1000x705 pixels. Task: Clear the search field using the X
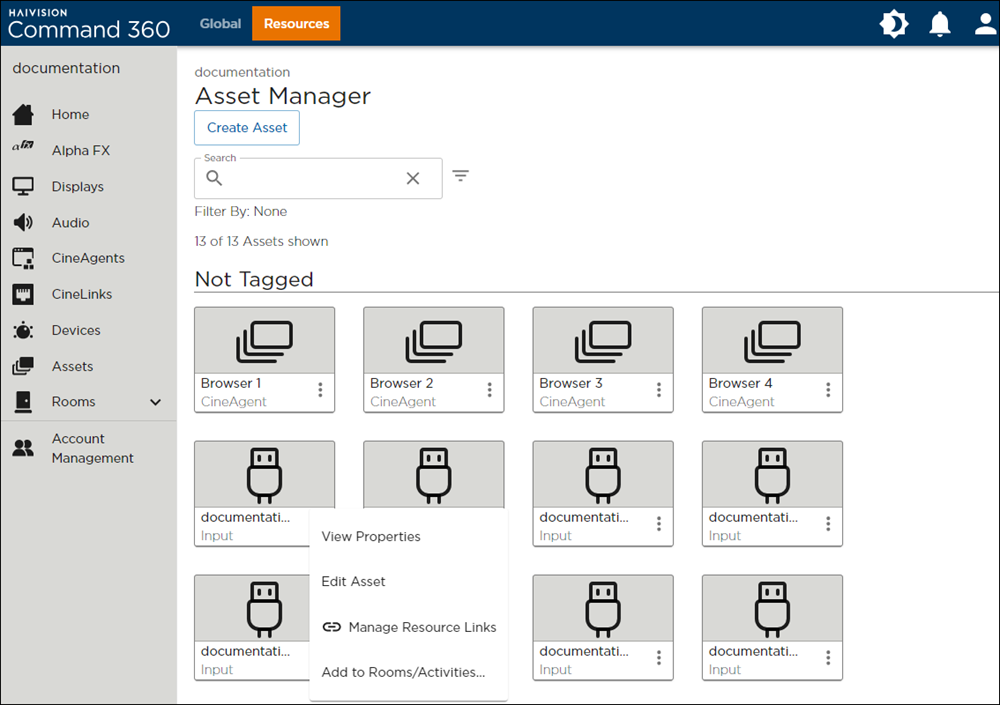click(x=413, y=177)
